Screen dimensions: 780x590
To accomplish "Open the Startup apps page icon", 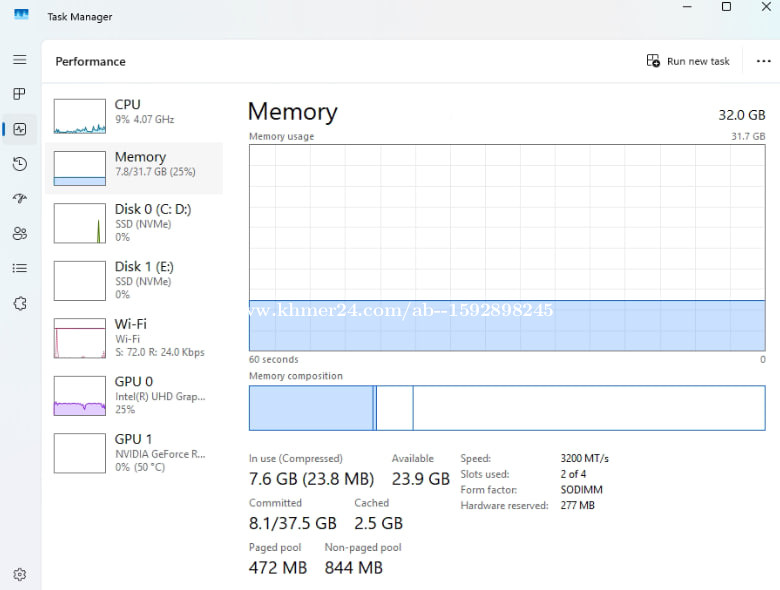I will (x=19, y=198).
